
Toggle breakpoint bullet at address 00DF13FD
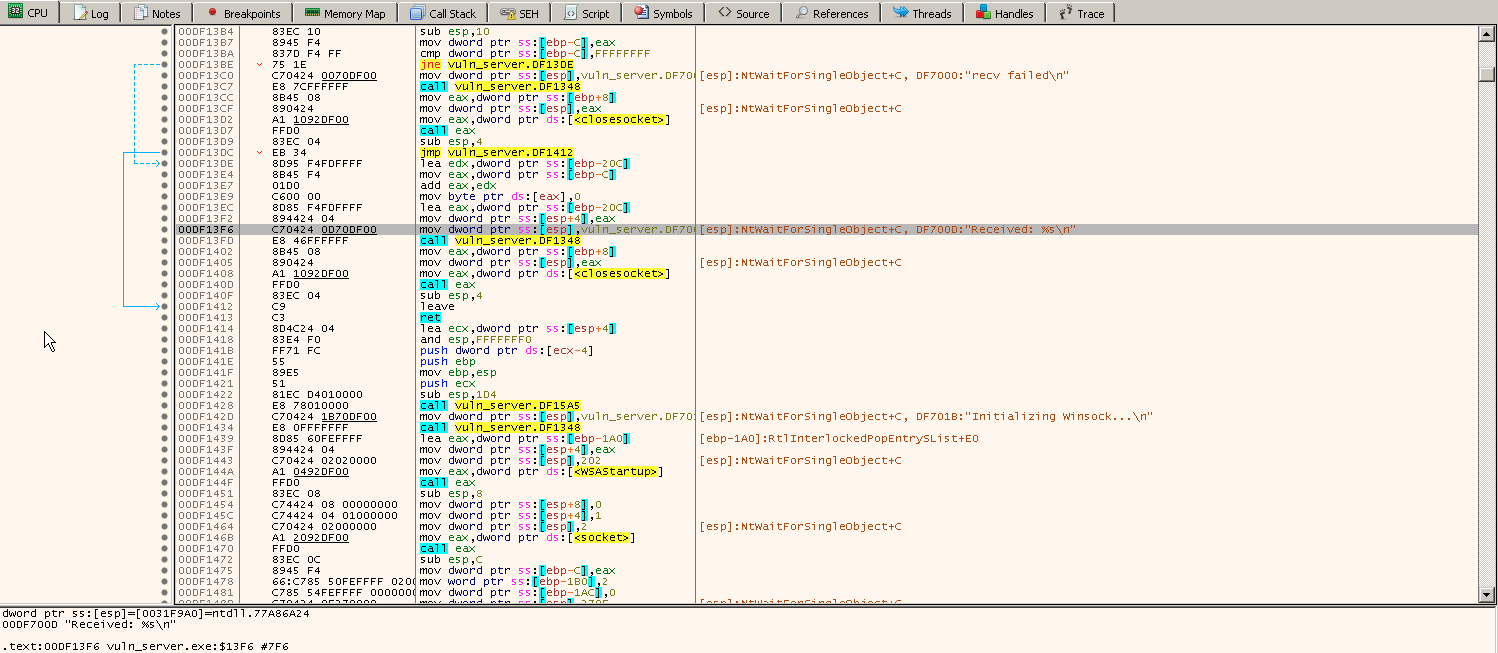(165, 240)
